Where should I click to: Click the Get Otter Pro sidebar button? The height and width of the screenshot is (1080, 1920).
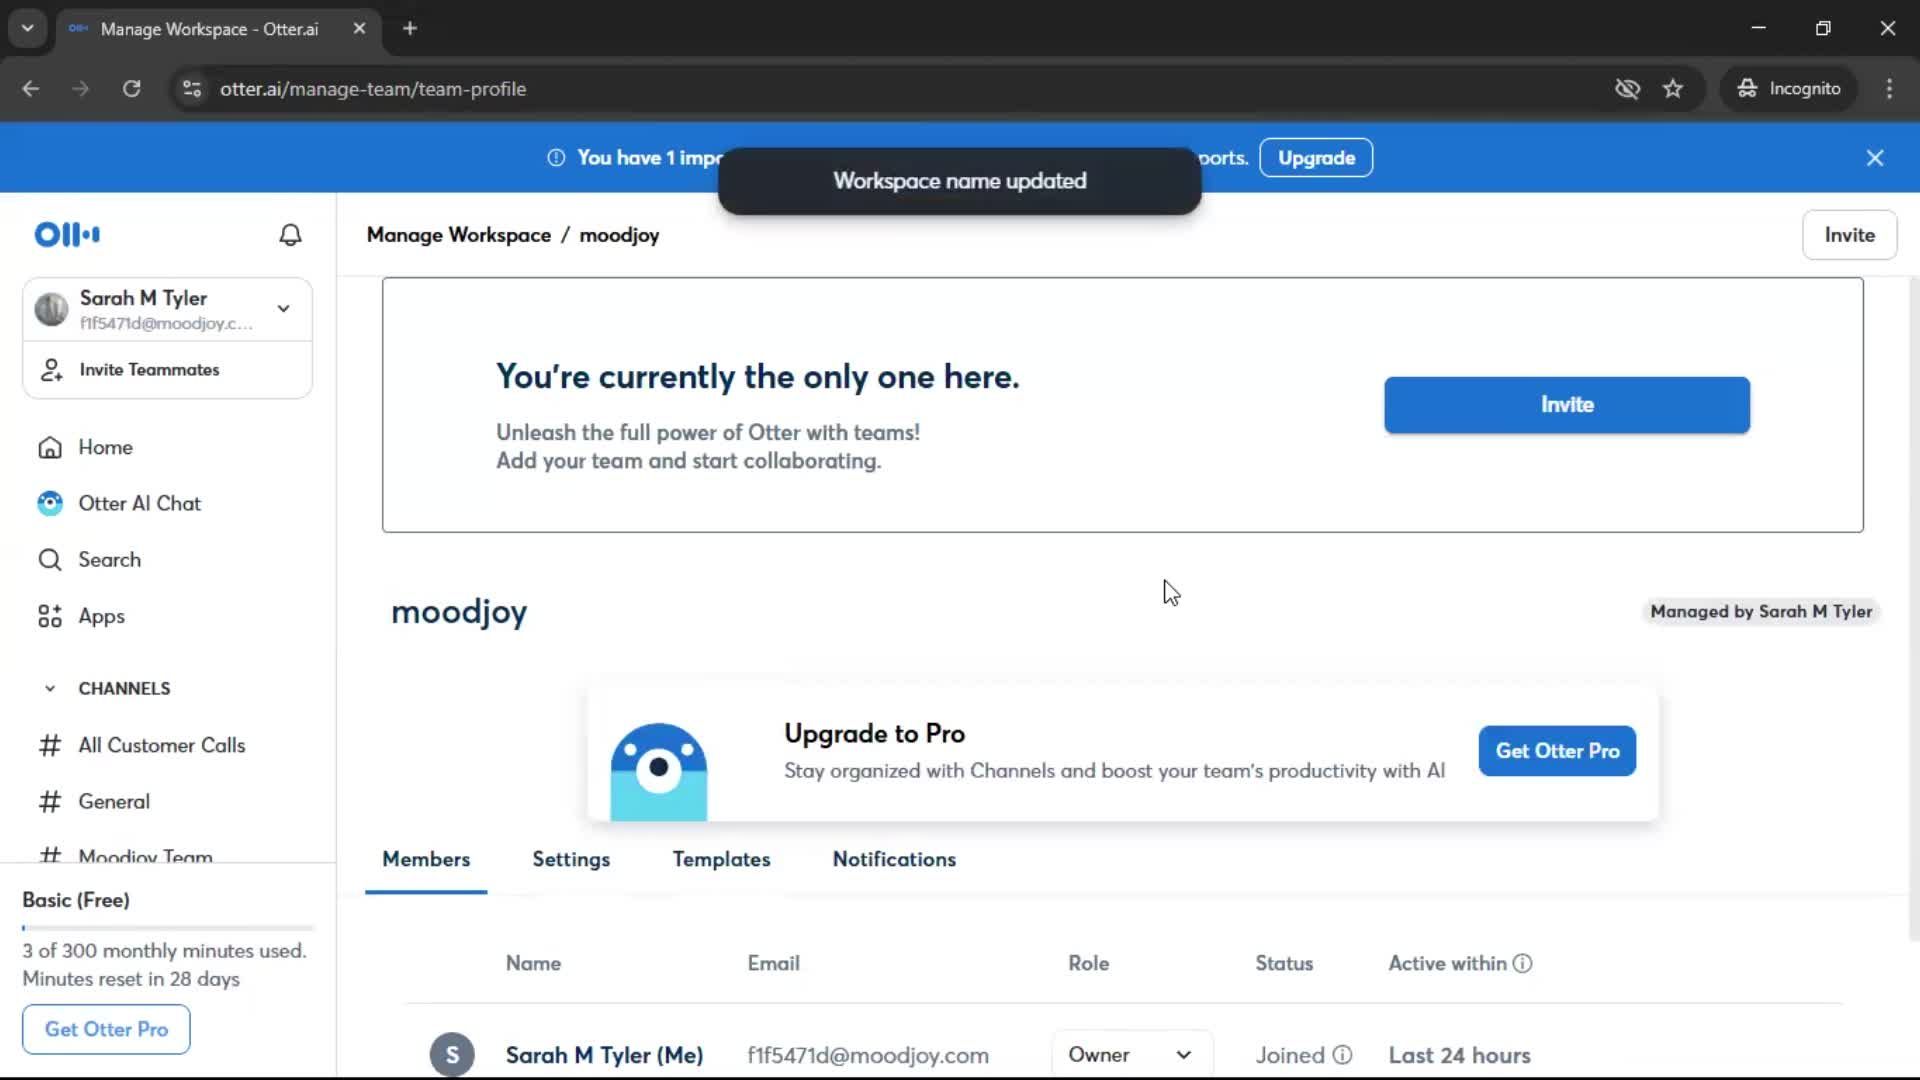106,1029
